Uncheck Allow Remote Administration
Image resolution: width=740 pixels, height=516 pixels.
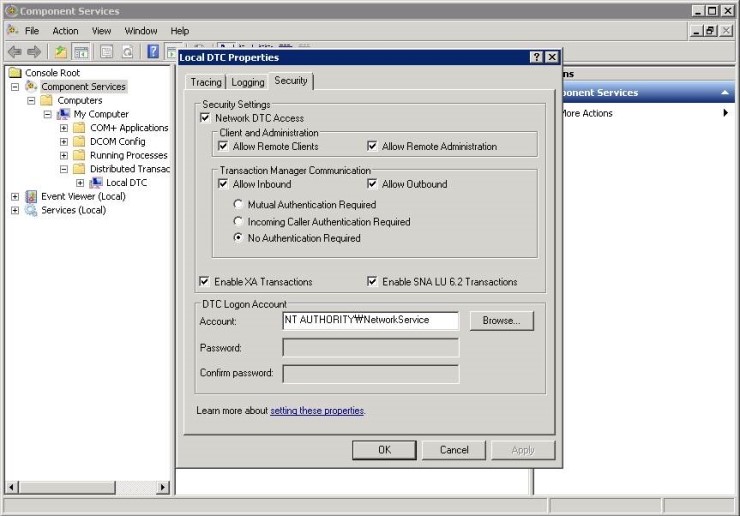click(x=372, y=146)
